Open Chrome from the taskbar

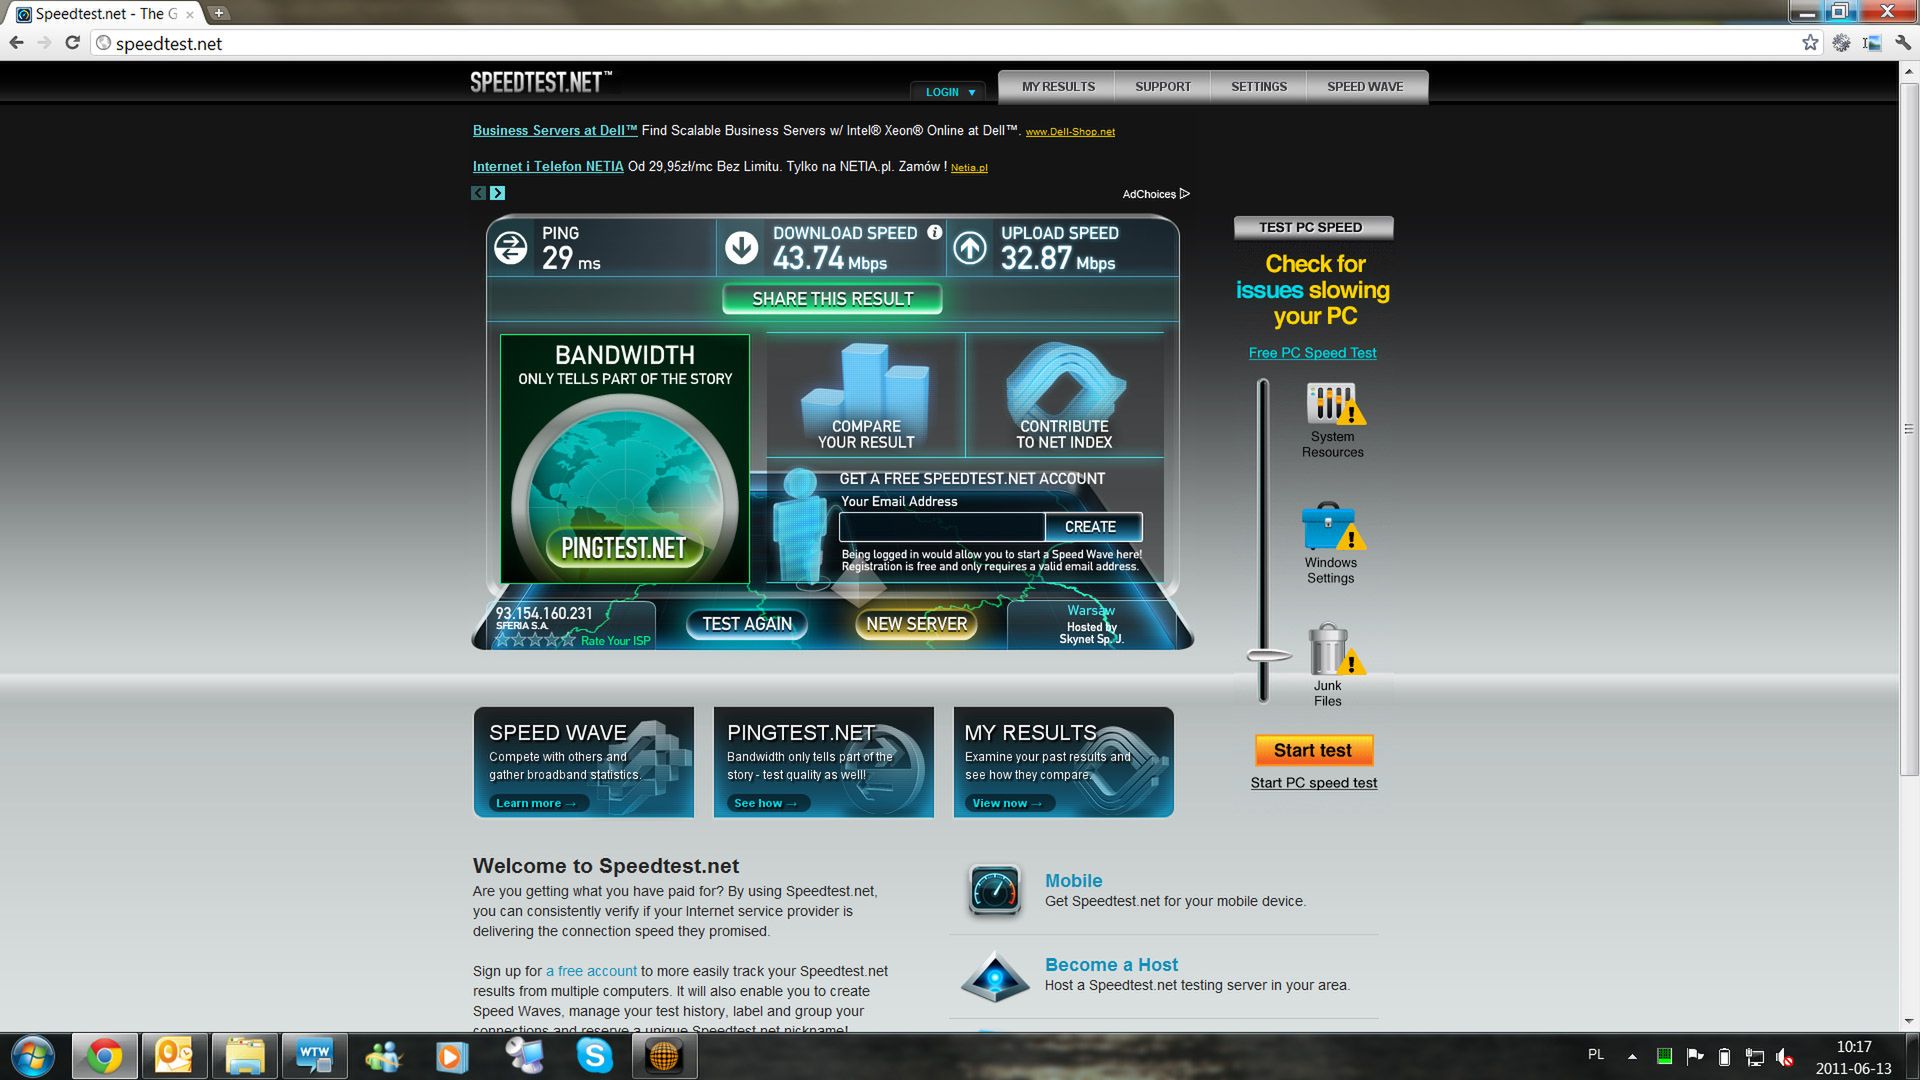[x=104, y=1056]
